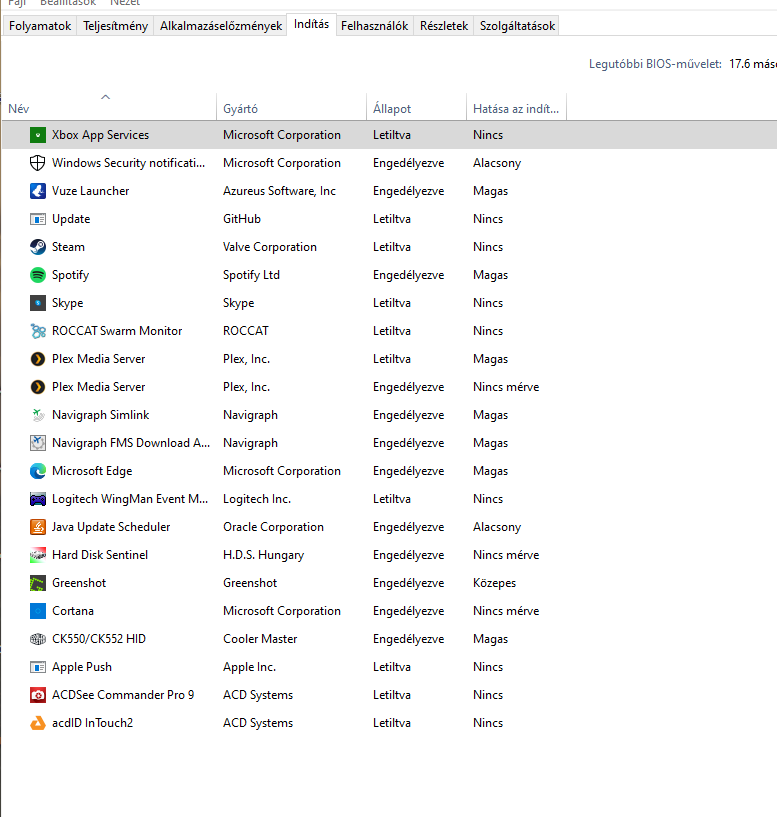Click the Java Update Scheduler icon
The image size is (777, 817).
point(38,527)
